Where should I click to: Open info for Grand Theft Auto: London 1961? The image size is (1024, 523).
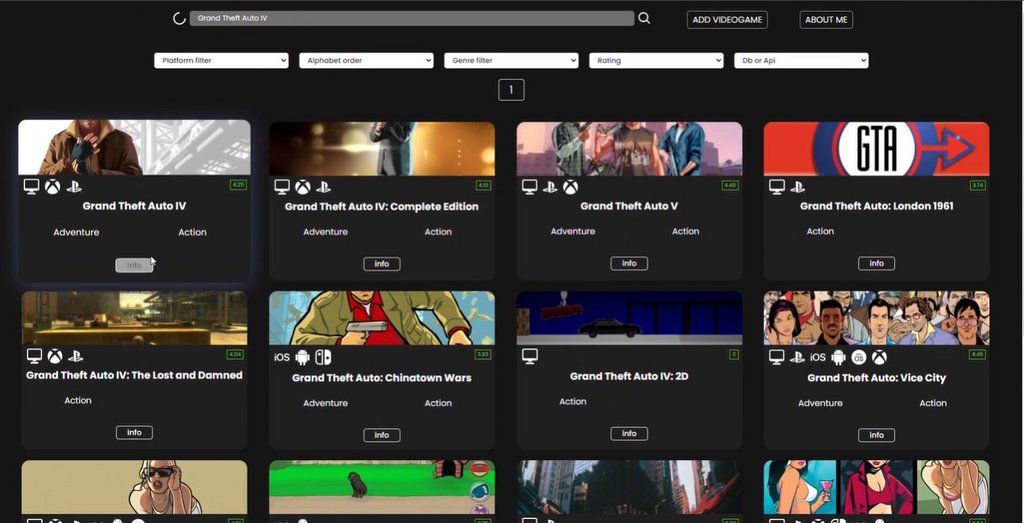click(x=876, y=263)
